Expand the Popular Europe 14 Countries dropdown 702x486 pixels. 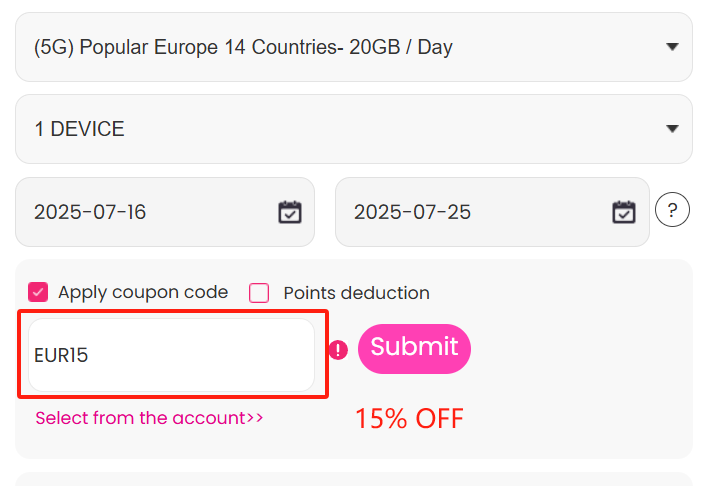tap(354, 47)
